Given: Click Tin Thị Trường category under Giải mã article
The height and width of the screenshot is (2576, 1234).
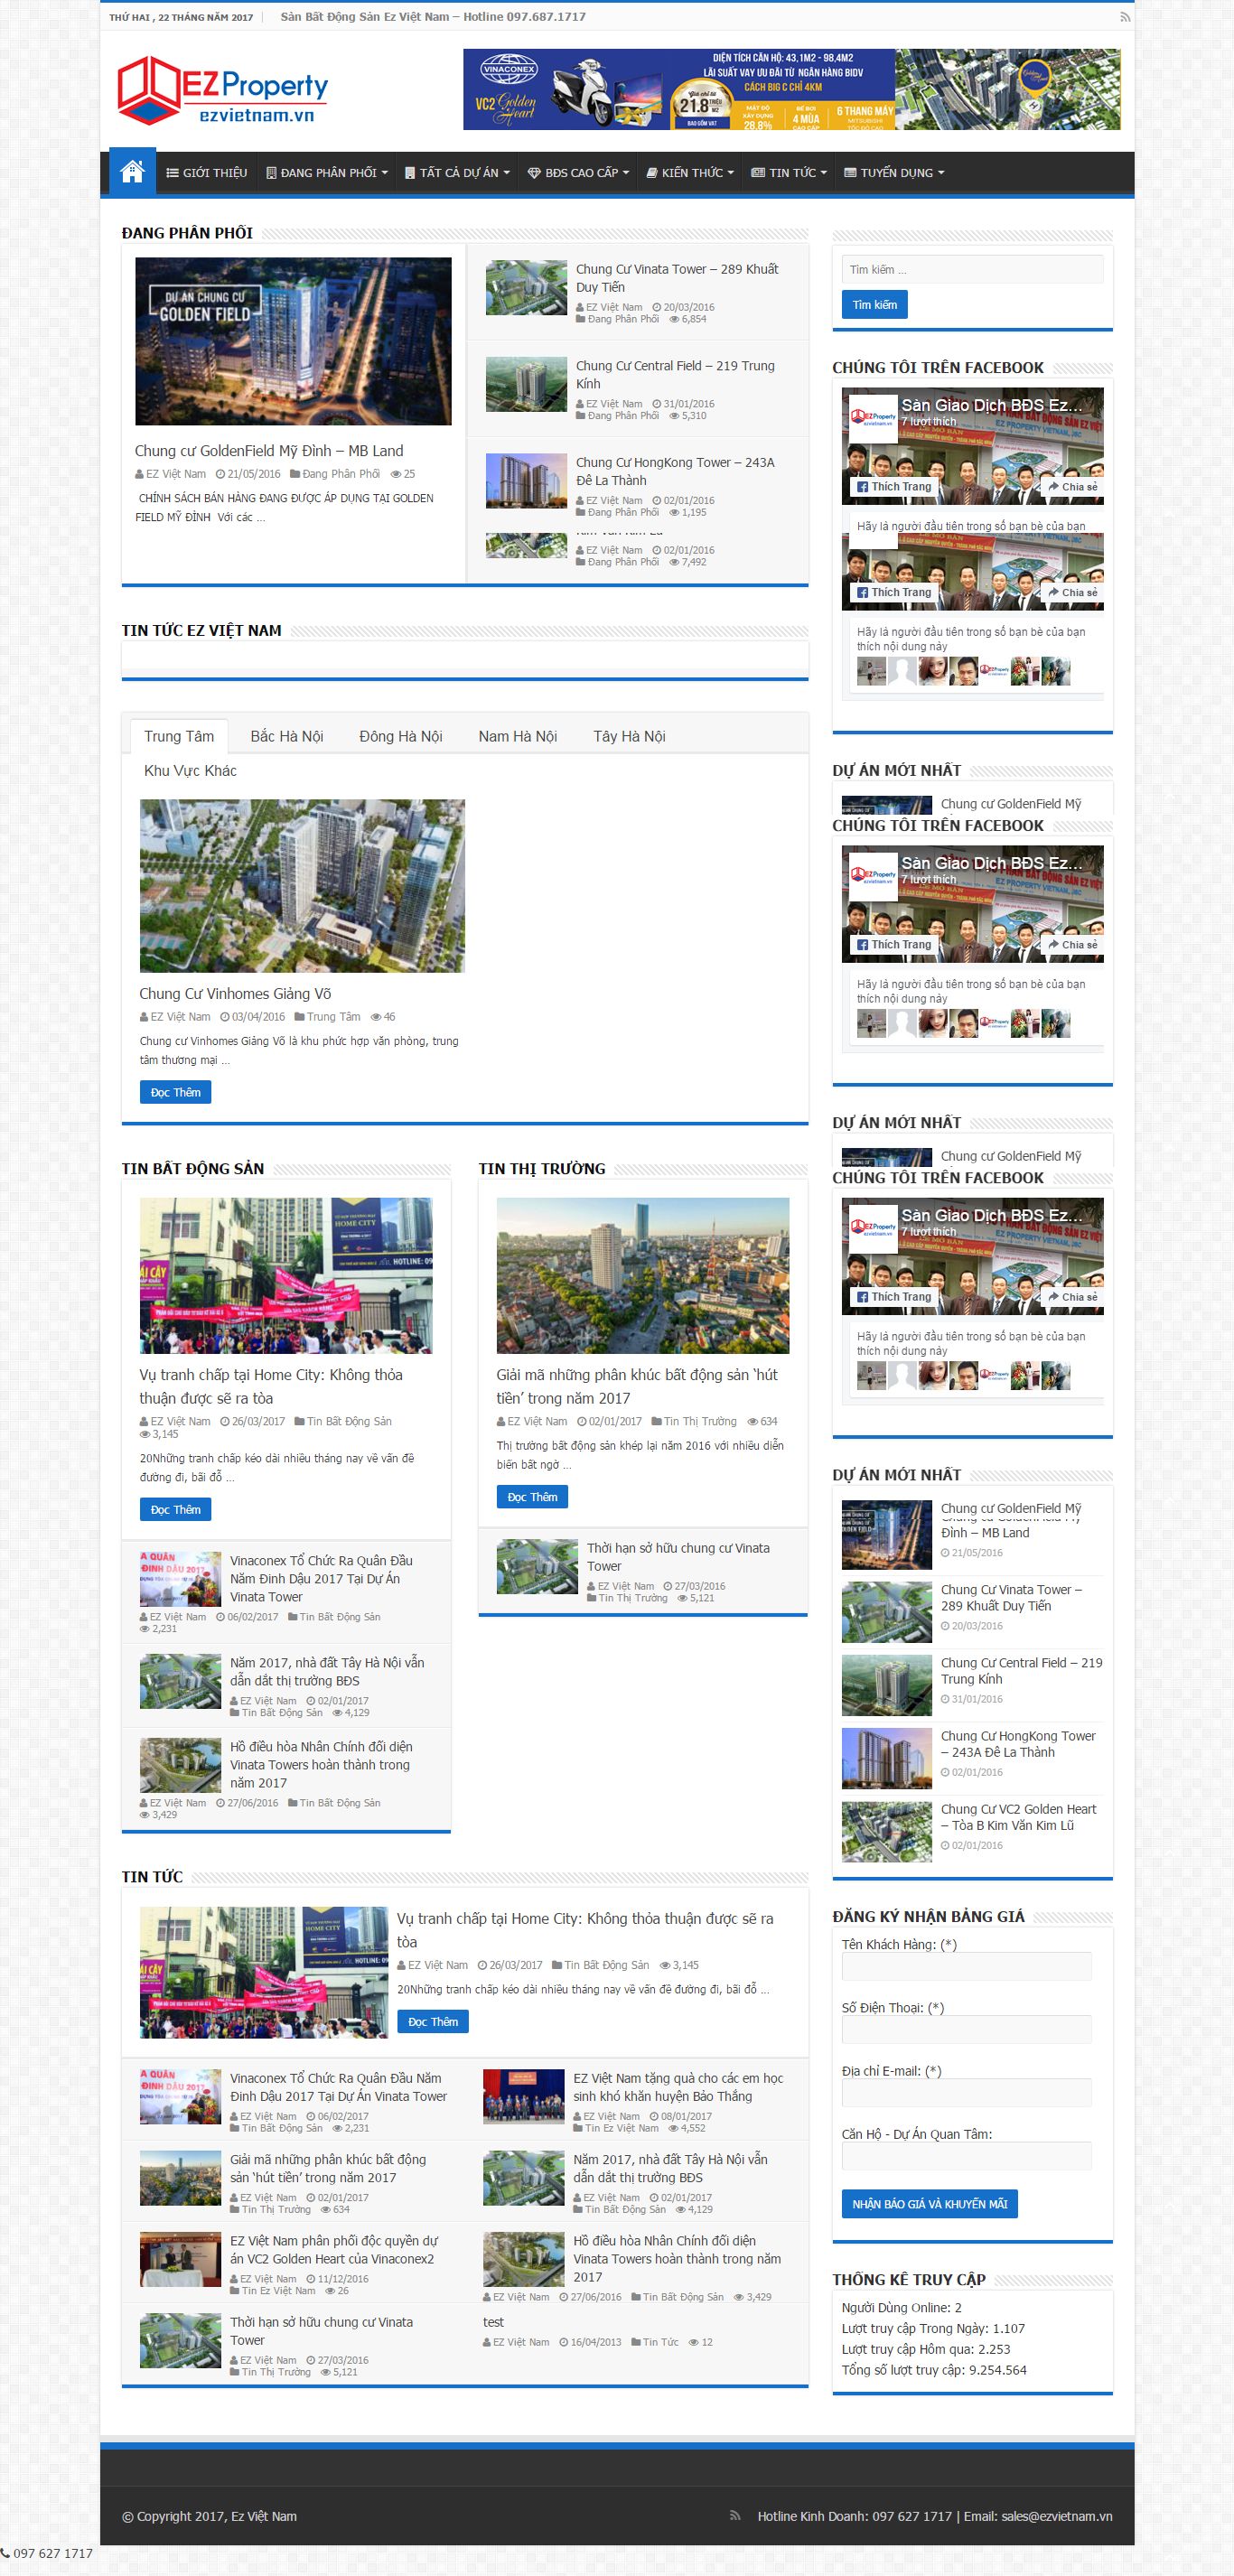Looking at the screenshot, I should click(x=699, y=1421).
